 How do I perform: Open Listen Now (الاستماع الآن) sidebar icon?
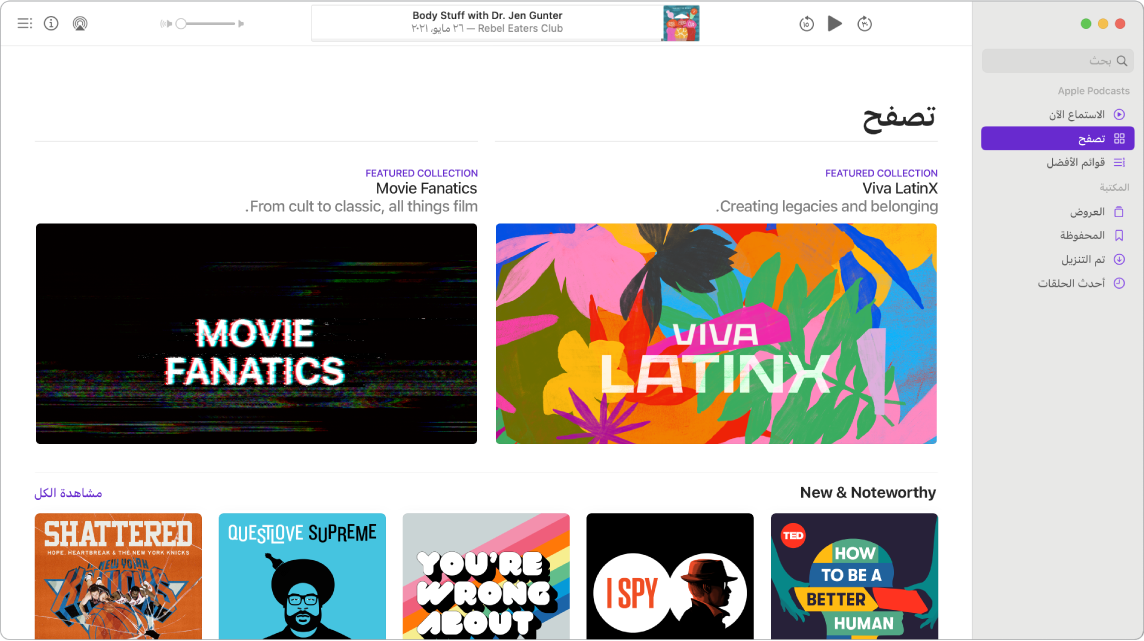coord(1121,113)
